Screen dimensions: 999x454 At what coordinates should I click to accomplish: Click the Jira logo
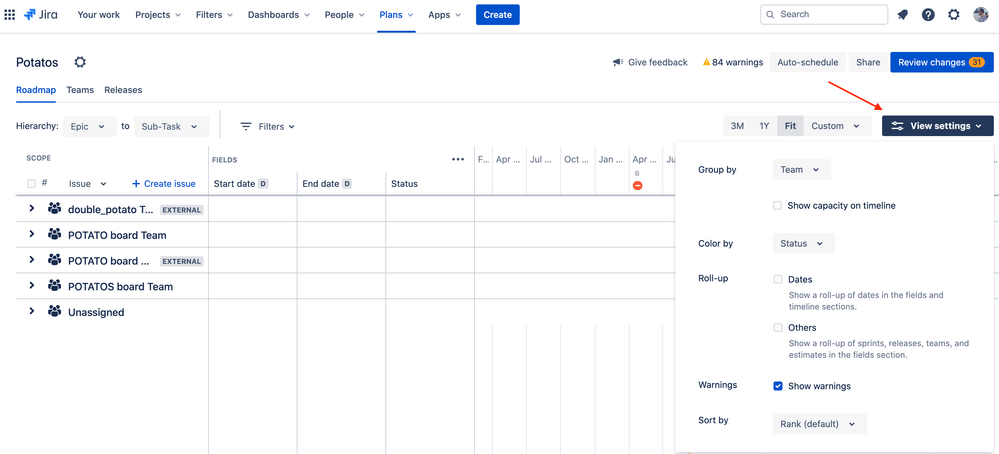click(41, 15)
